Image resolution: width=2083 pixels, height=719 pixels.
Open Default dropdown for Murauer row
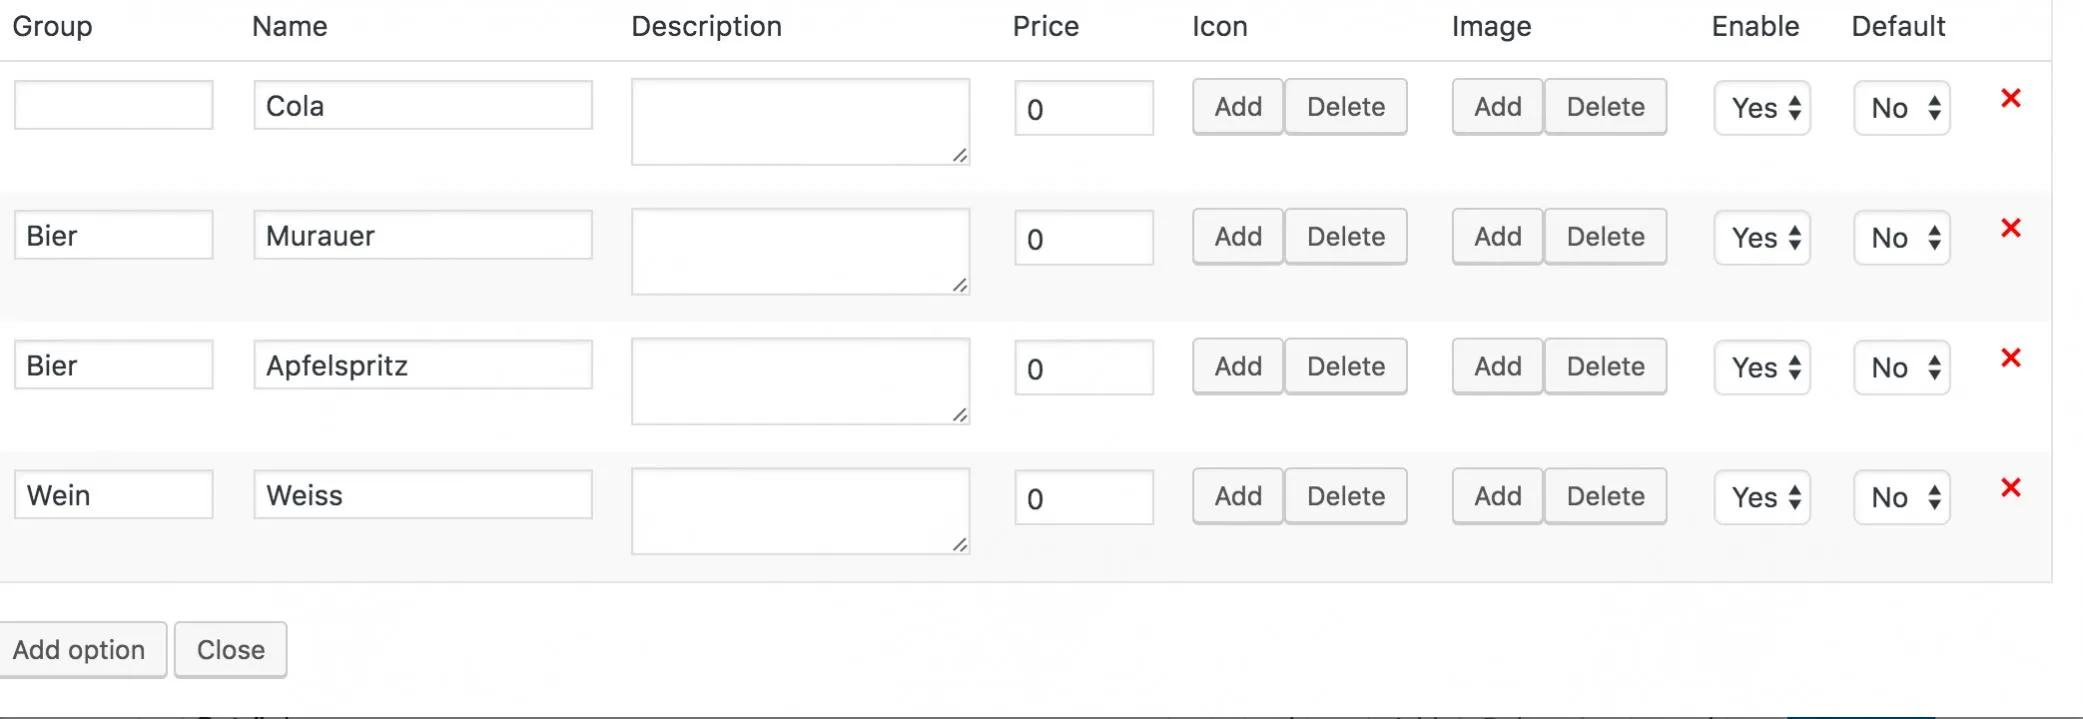1902,238
